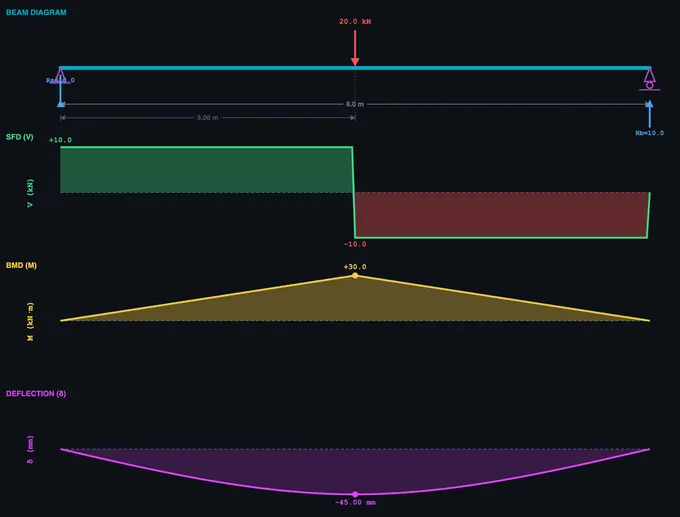Image resolution: width=680 pixels, height=517 pixels.
Task: Click the green positive shear region
Action: click(206, 170)
